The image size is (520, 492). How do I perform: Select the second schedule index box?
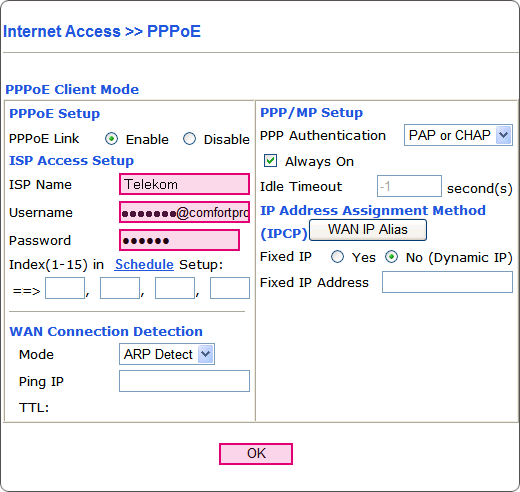pos(120,288)
